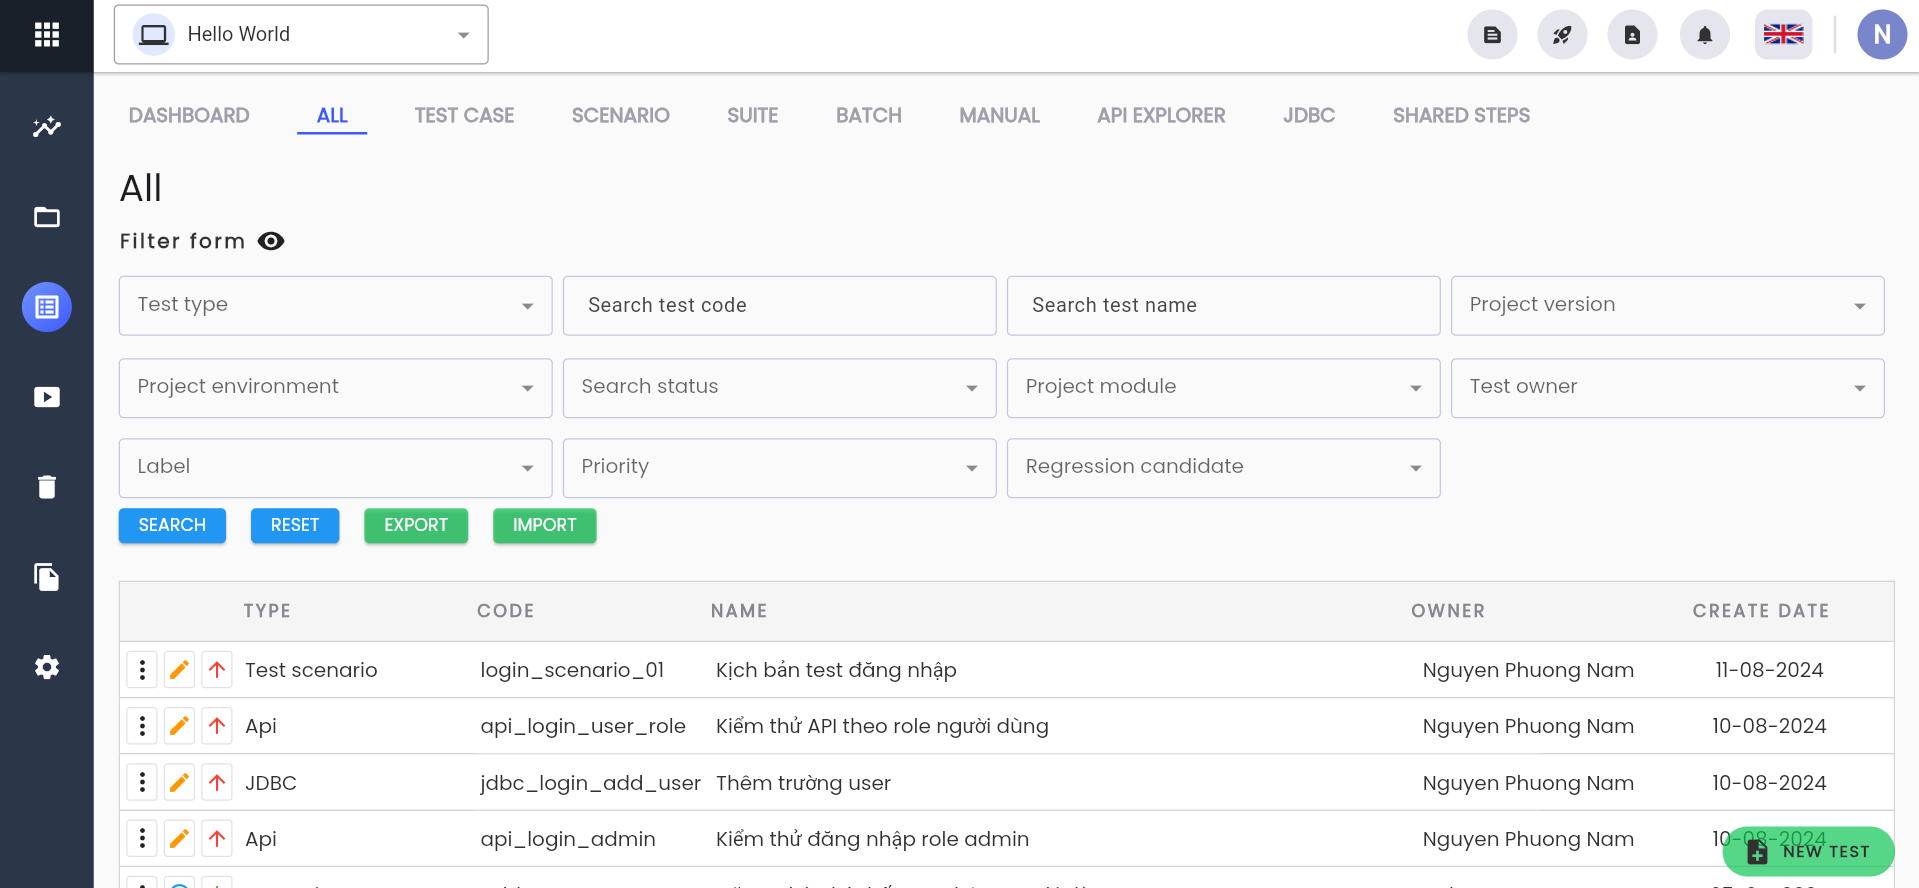1919x888 pixels.
Task: Open the notifications bell icon
Action: (1705, 35)
